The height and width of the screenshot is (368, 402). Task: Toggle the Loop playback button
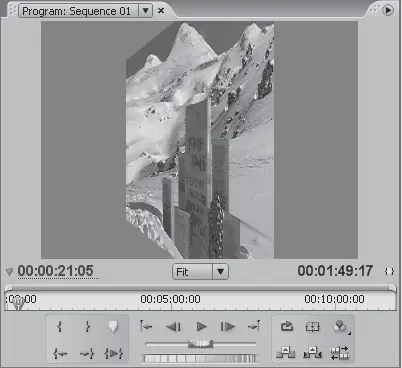click(287, 326)
